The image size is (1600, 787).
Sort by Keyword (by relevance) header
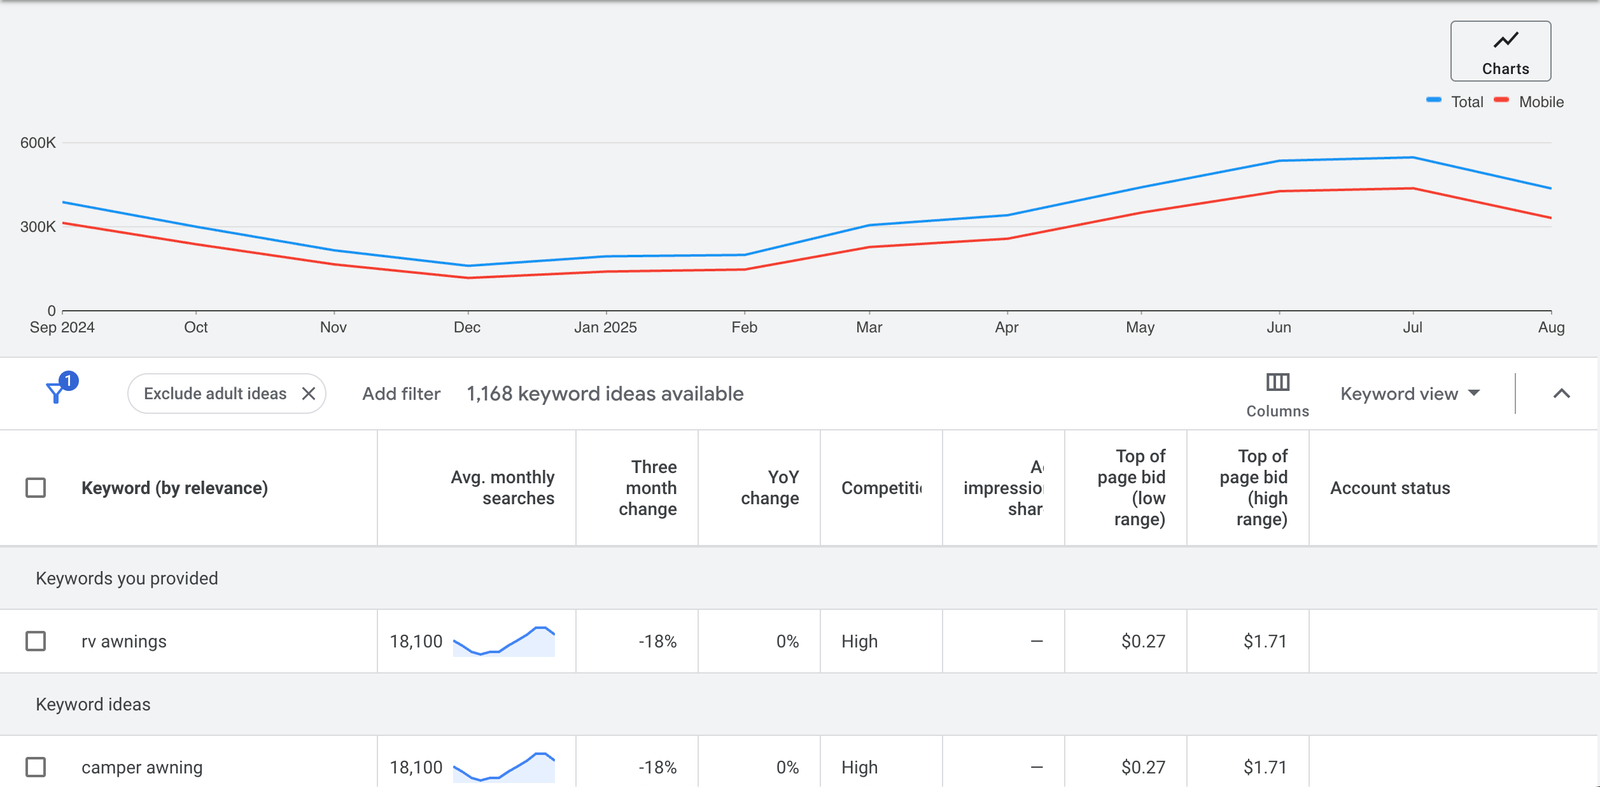coord(174,488)
